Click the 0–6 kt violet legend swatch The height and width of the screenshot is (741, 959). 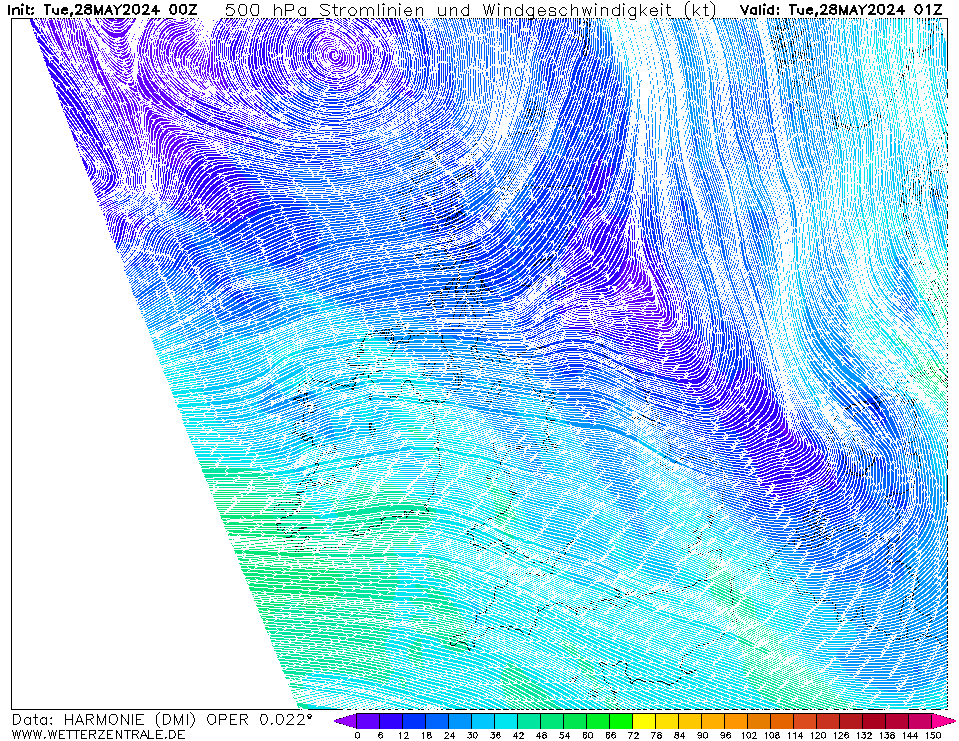pos(368,721)
